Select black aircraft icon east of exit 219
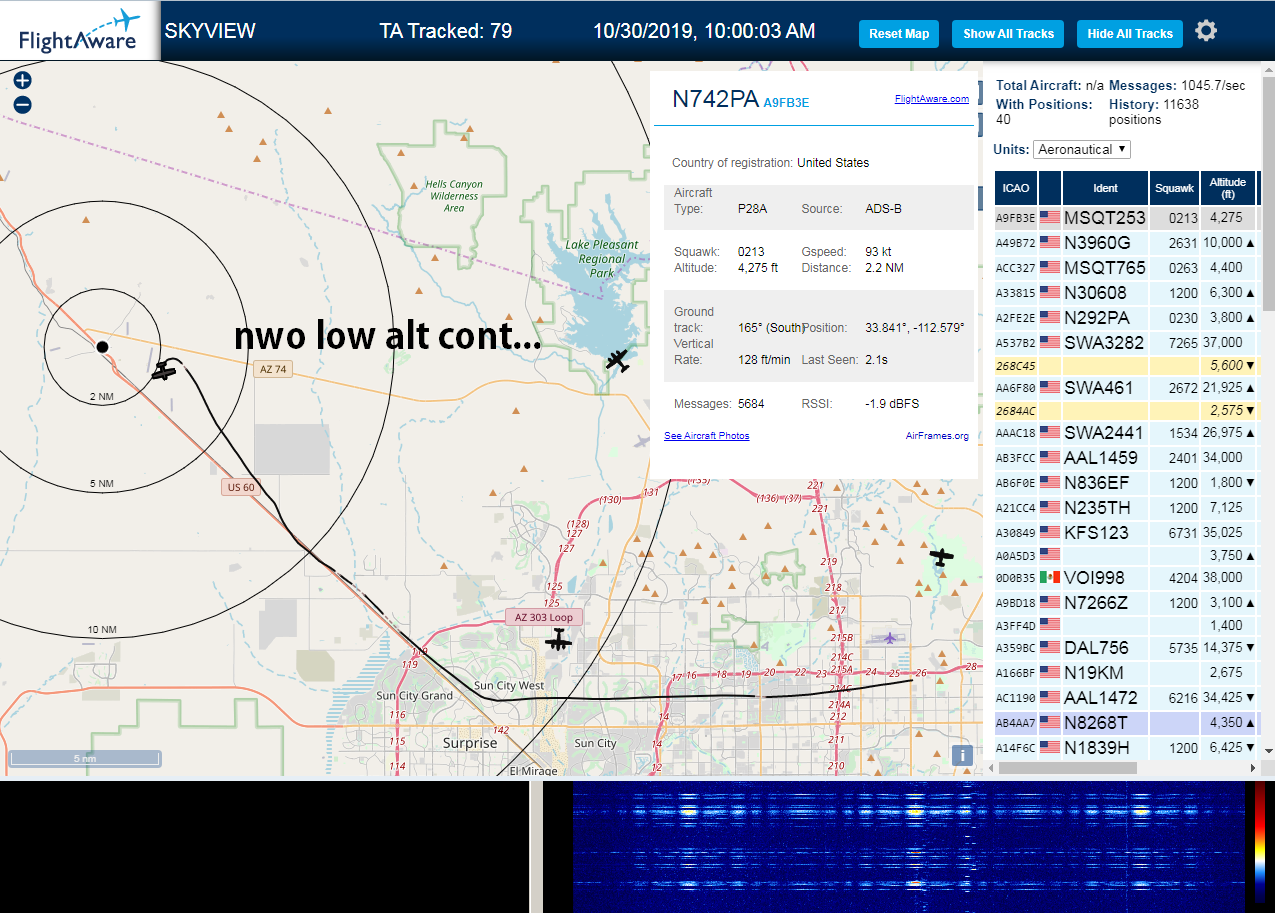 point(941,556)
